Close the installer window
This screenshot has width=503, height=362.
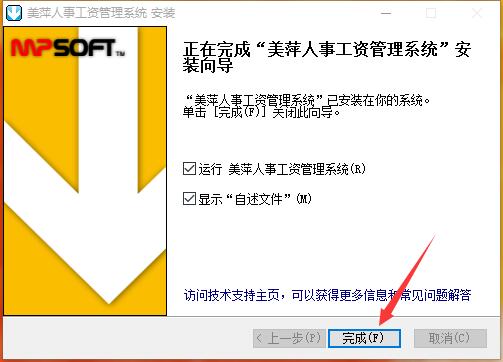tap(477, 13)
